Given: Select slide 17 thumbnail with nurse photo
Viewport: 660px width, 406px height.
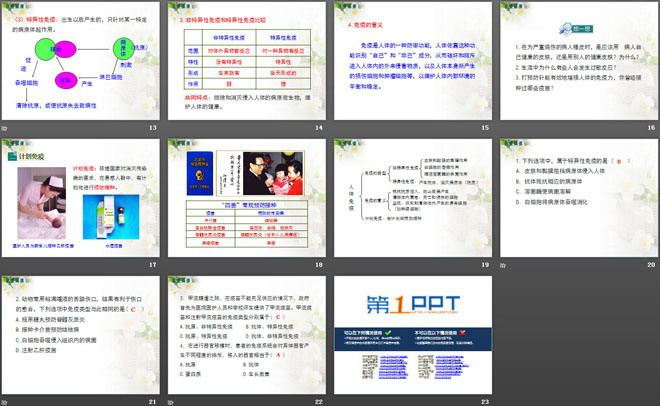Looking at the screenshot, I should tap(81, 198).
